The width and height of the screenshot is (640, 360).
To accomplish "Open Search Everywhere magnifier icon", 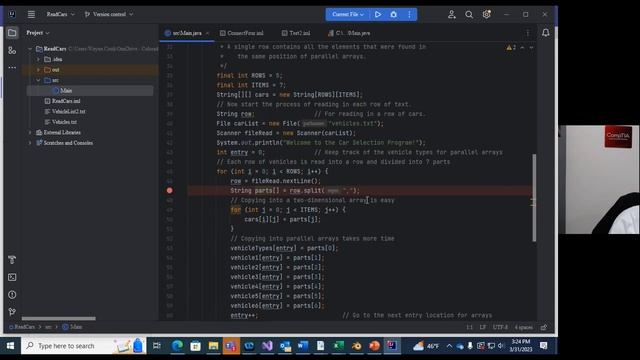I will click(469, 14).
